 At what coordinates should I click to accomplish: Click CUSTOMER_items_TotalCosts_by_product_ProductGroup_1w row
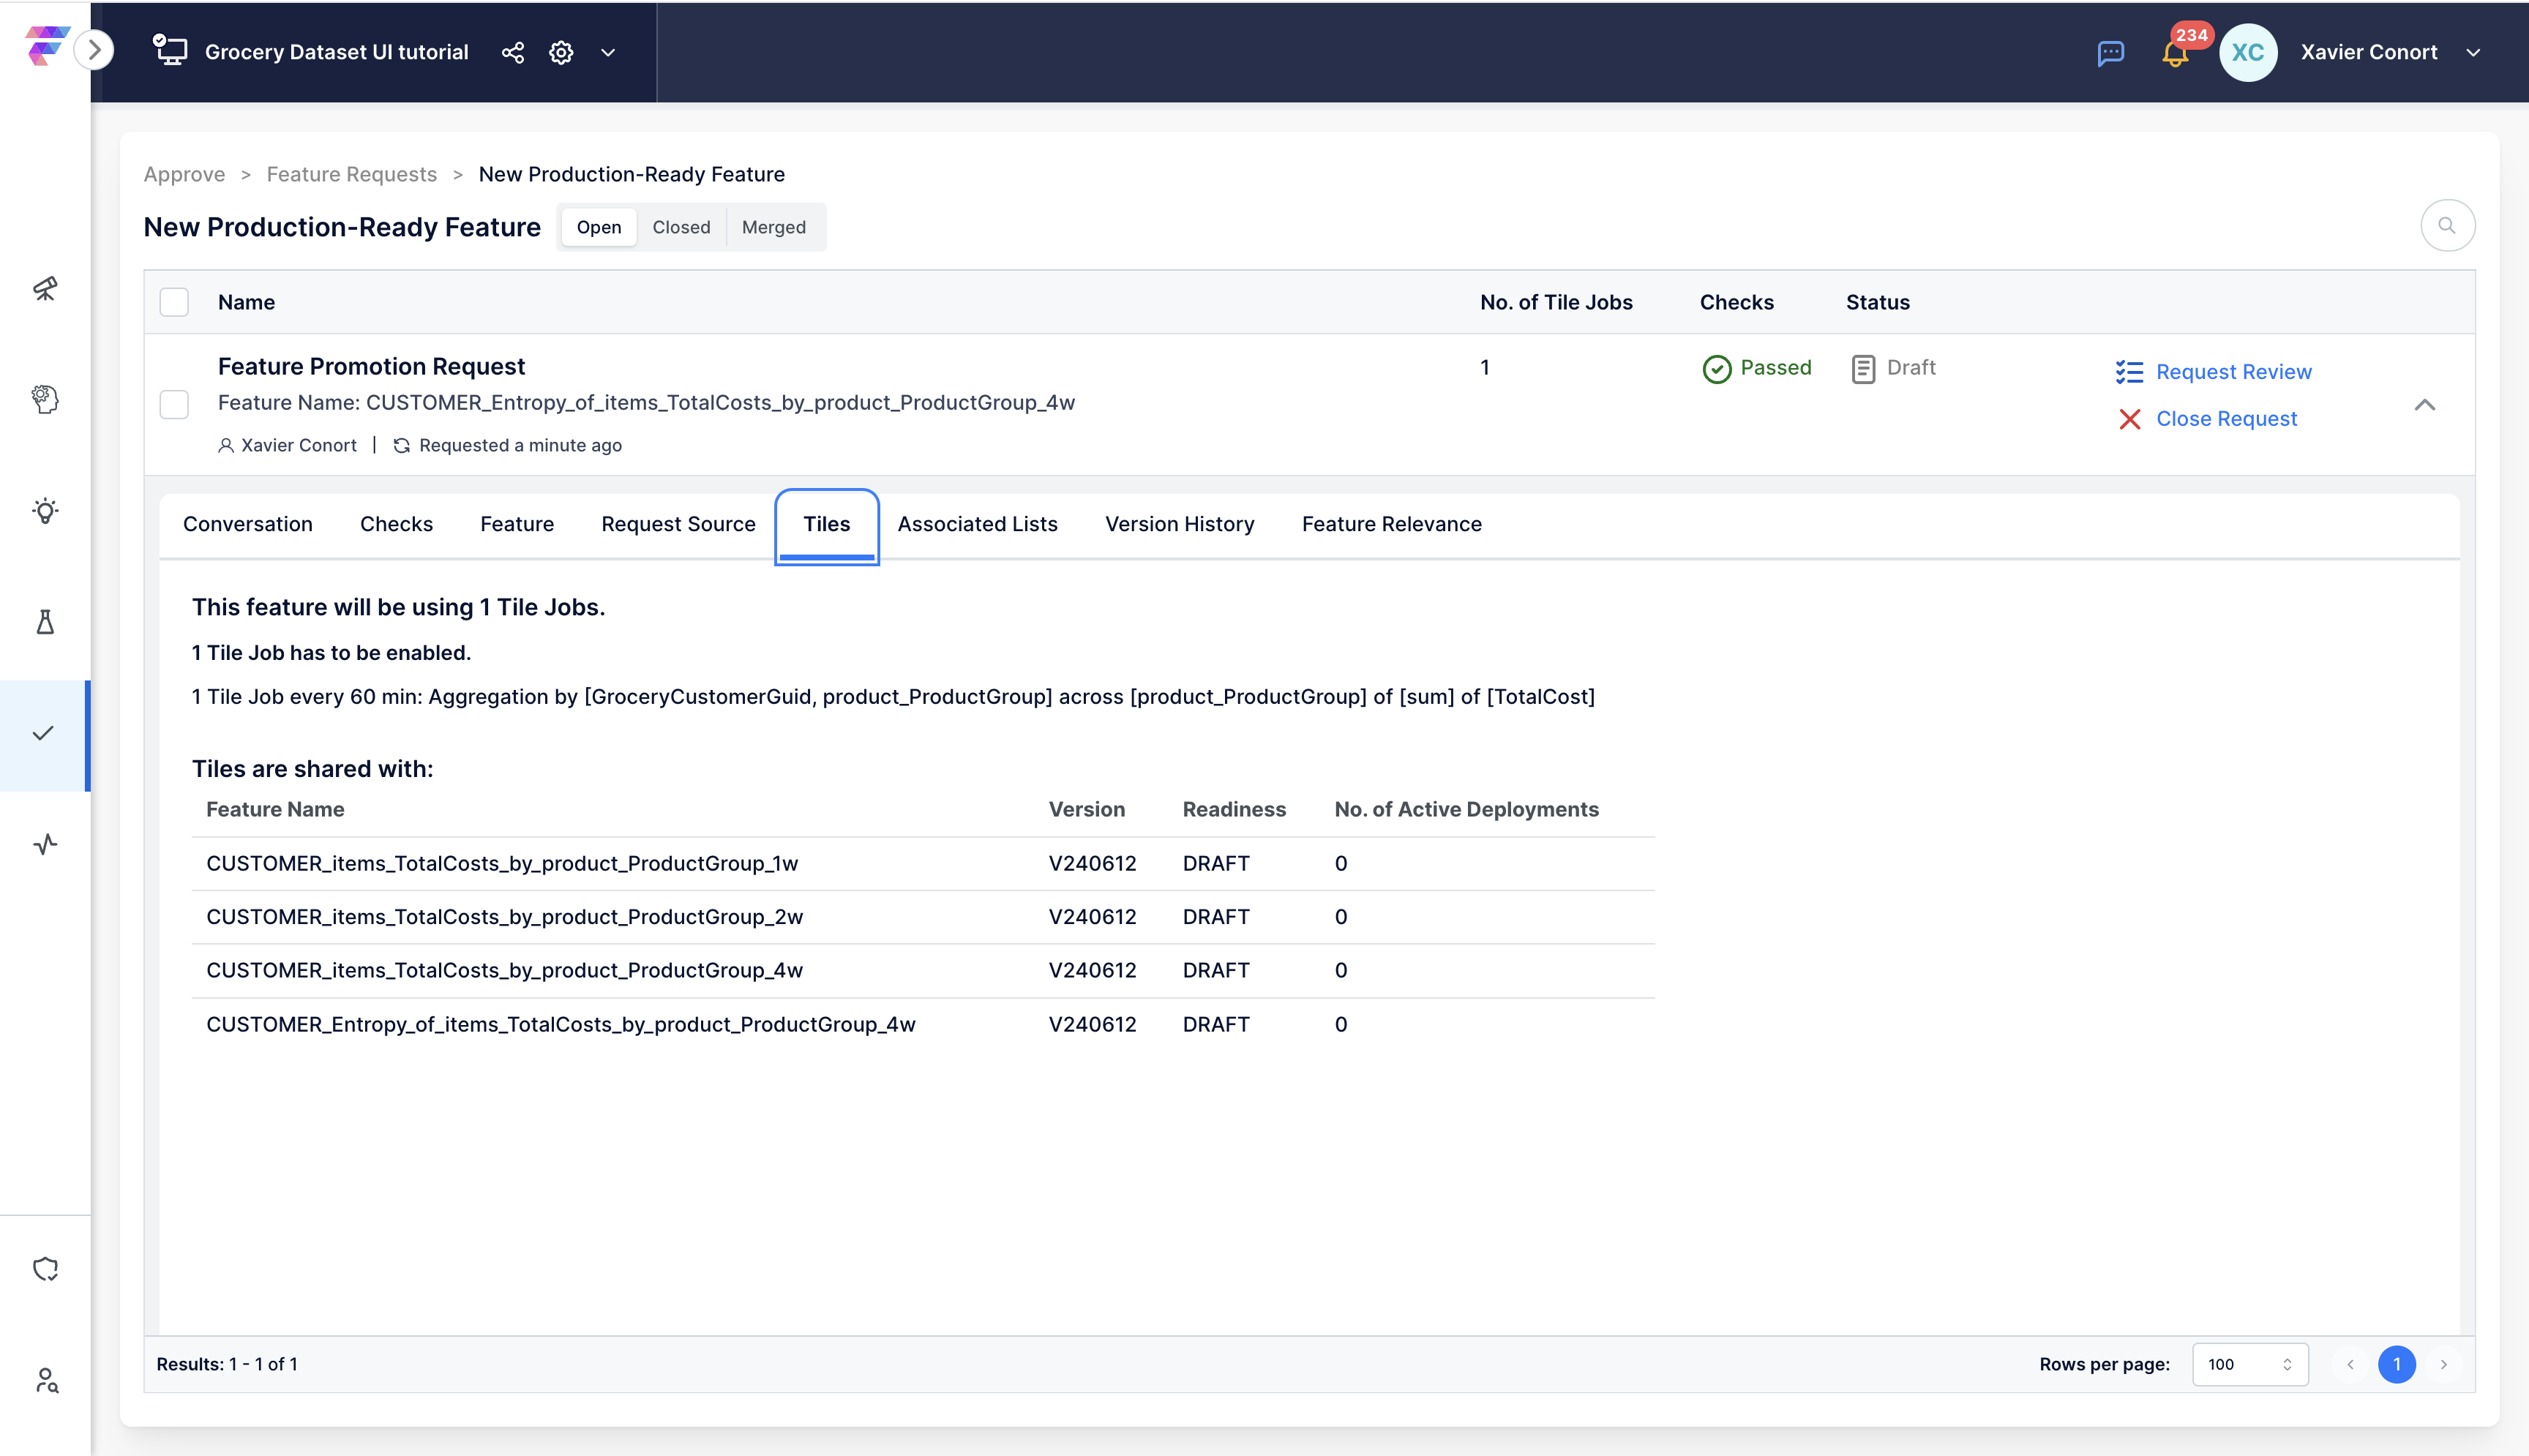pyautogui.click(x=923, y=864)
